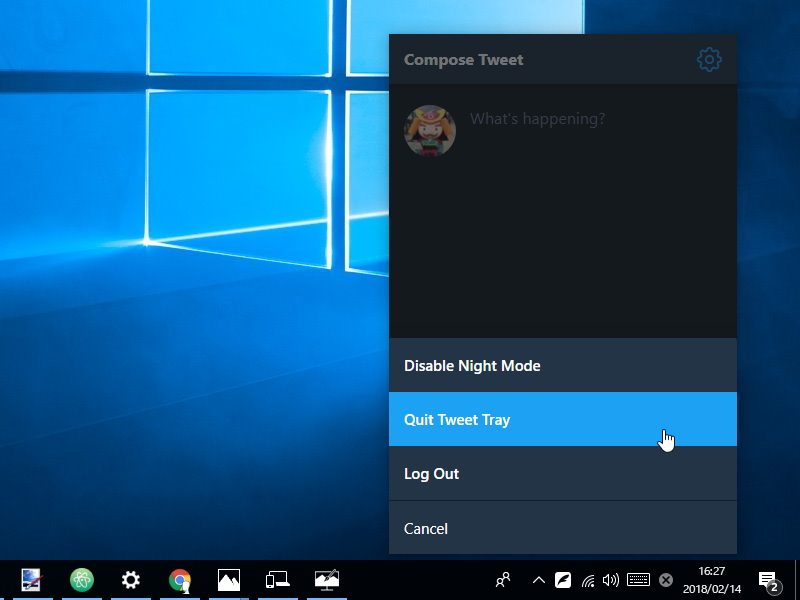Screen dimensions: 800x600
Task: Open Action Center notifications icon
Action: click(769, 581)
